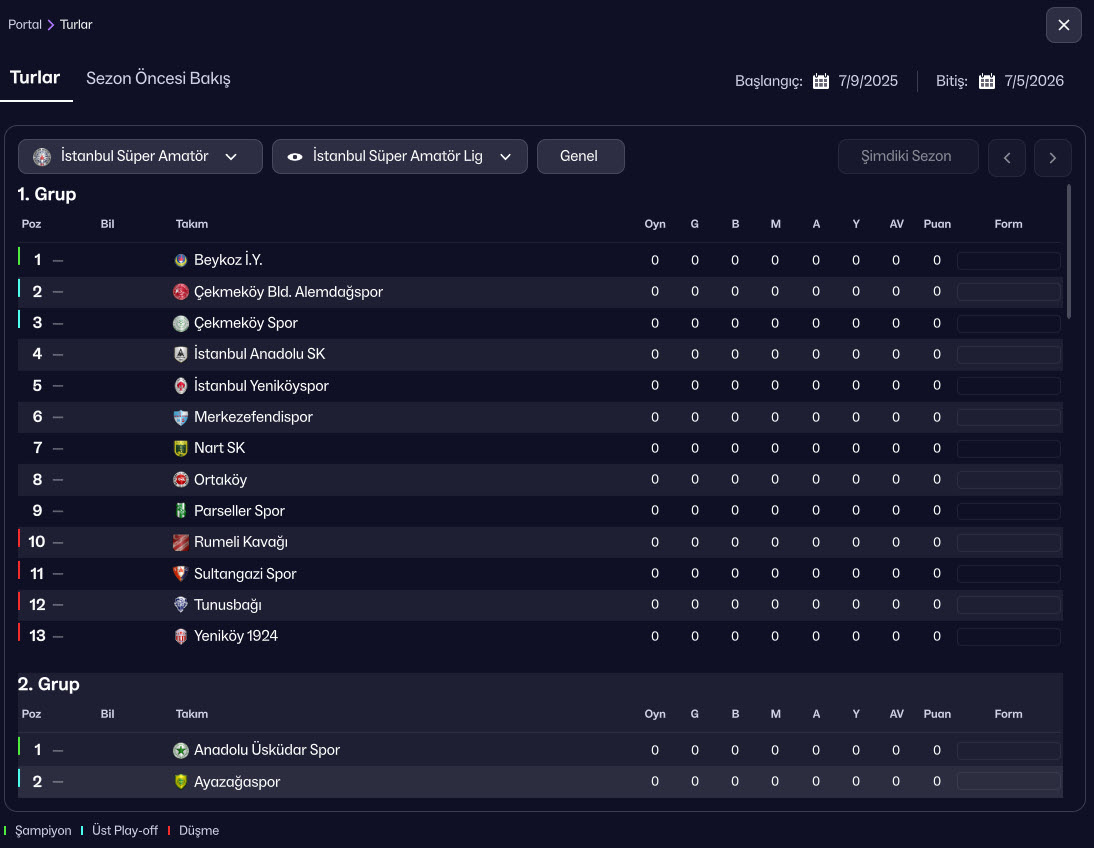
Task: Click the Beykoz İ.Y. club badge icon
Action: click(x=181, y=260)
